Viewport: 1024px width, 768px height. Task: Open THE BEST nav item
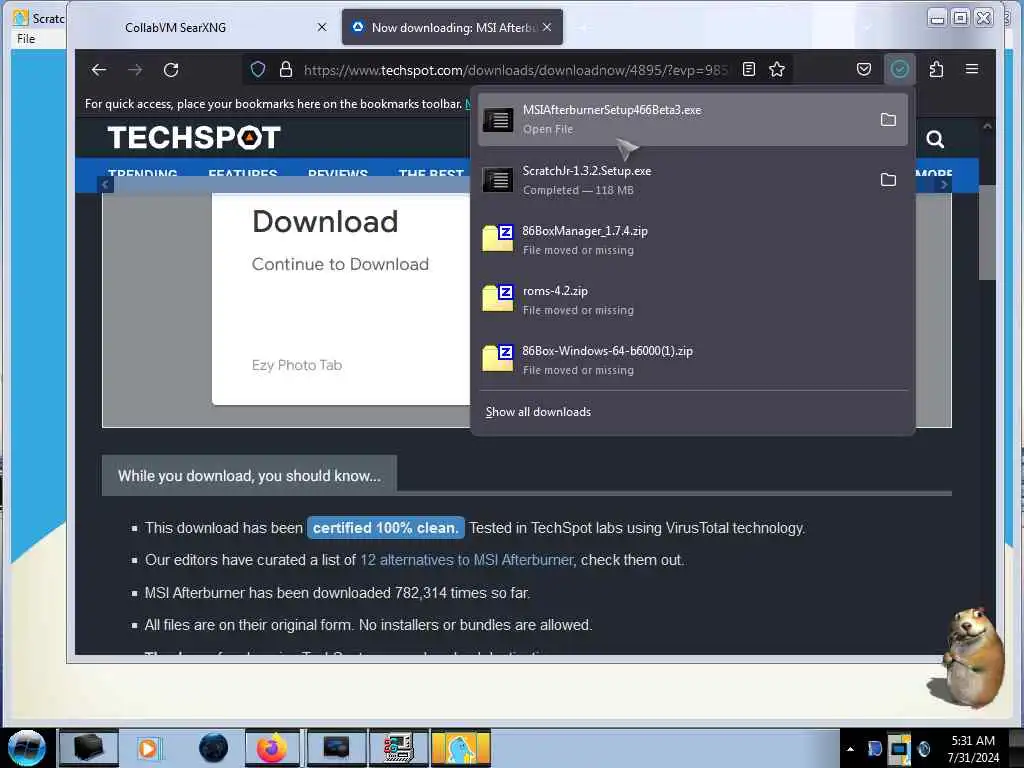pos(431,174)
